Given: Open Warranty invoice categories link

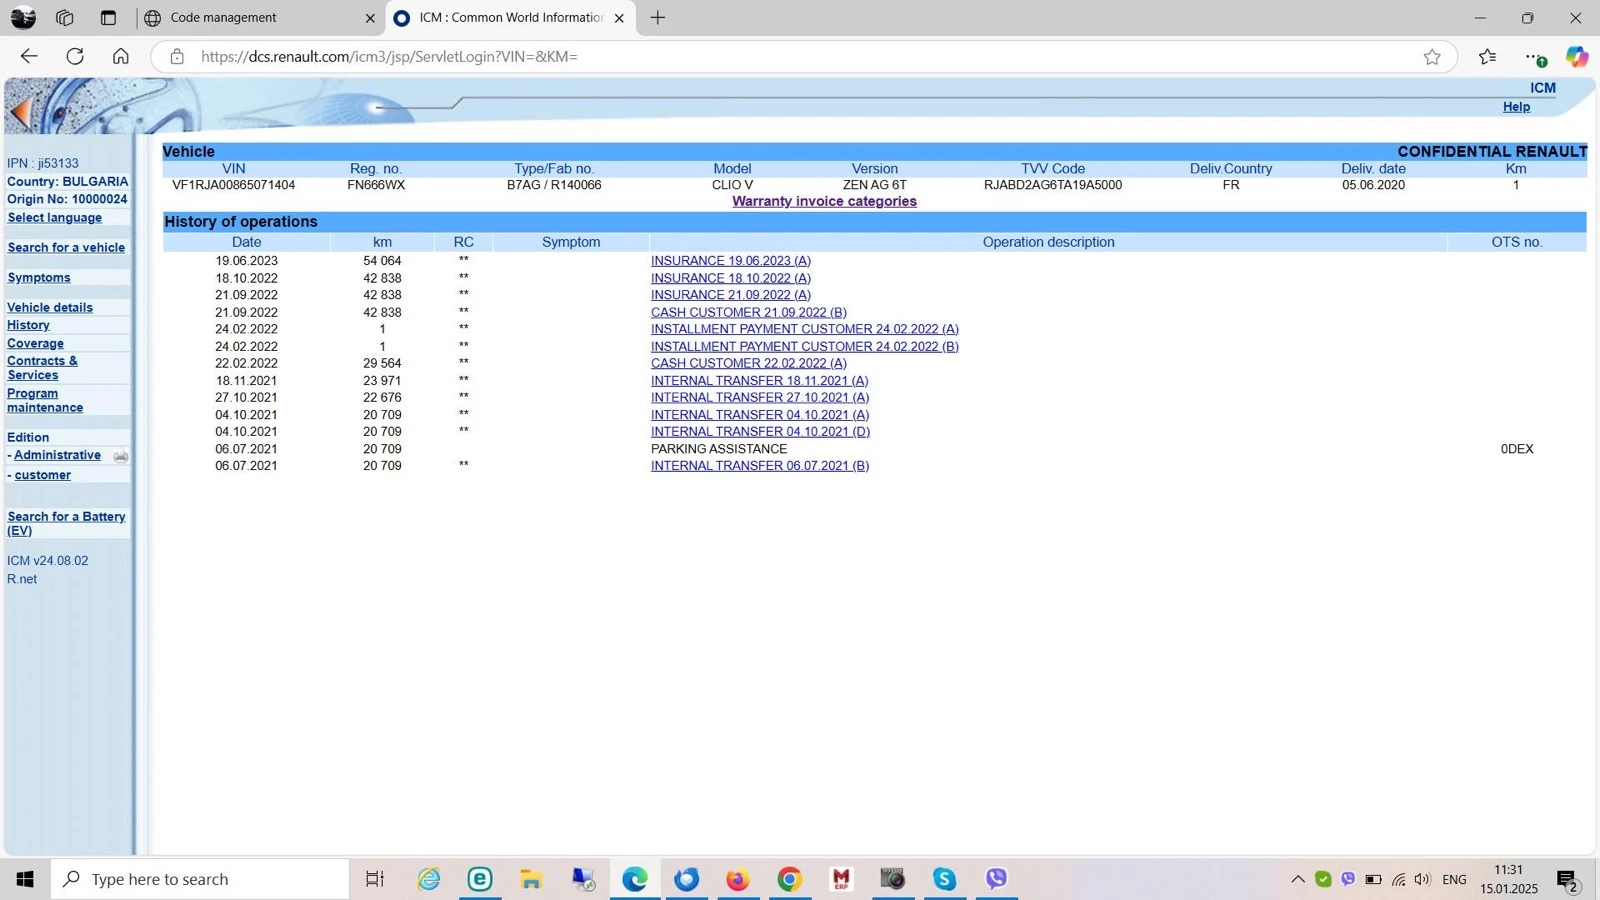Looking at the screenshot, I should pyautogui.click(x=824, y=201).
